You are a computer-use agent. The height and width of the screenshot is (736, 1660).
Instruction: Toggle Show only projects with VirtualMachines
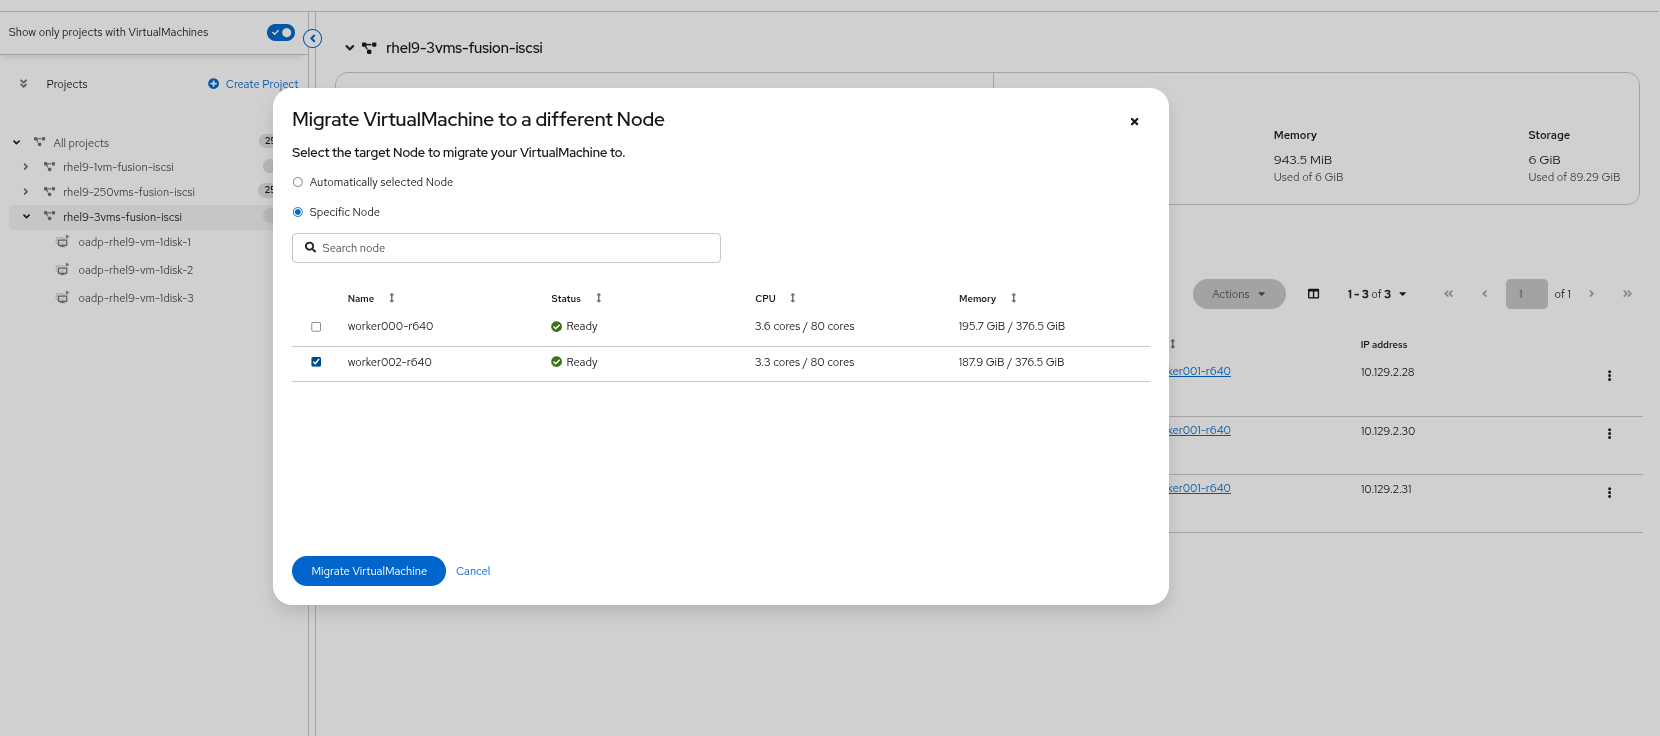(x=281, y=33)
